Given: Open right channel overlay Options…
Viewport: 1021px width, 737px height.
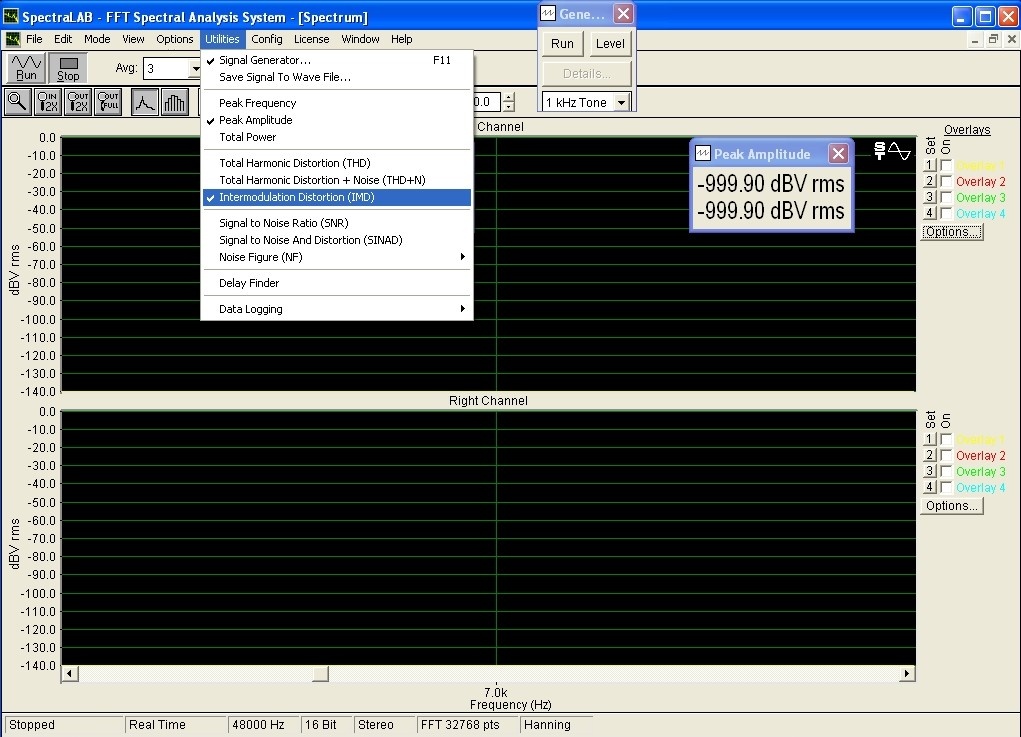Looking at the screenshot, I should click(x=951, y=506).
